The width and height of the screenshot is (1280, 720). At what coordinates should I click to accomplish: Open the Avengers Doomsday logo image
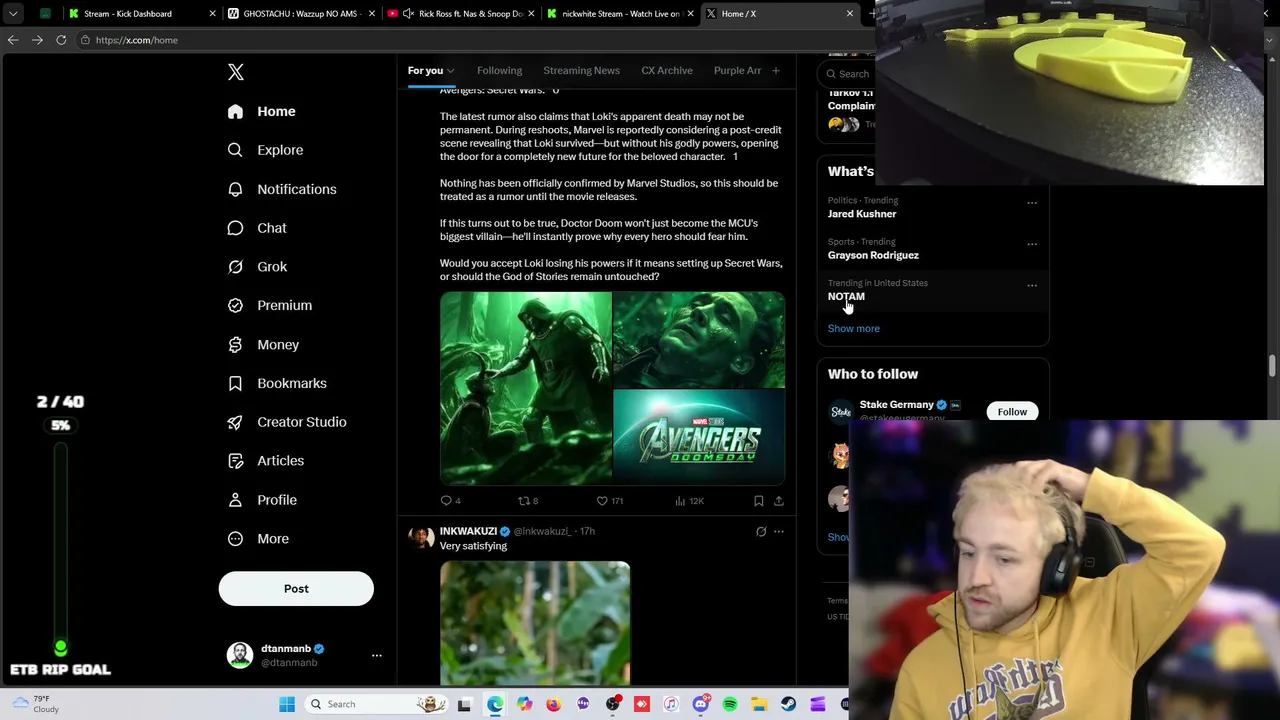click(x=699, y=438)
